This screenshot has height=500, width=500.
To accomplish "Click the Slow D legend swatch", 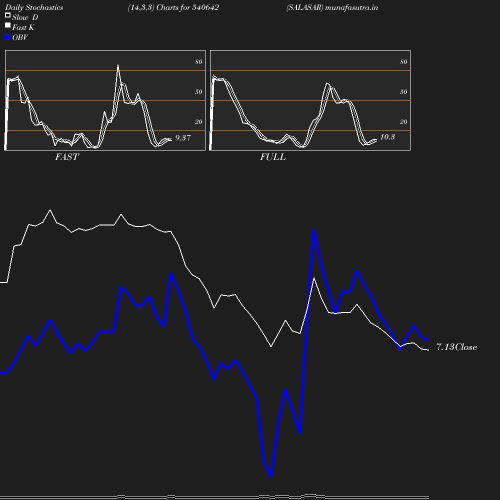I will 8,15.
